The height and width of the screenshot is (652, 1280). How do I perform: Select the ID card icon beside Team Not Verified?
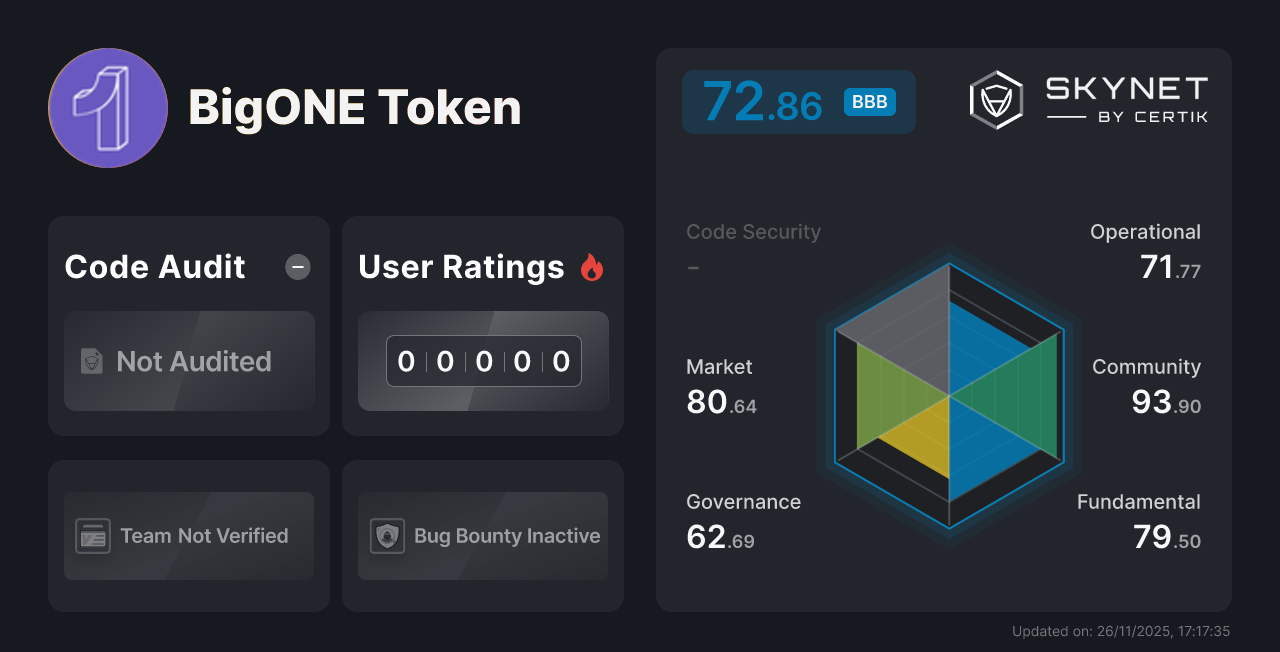[x=91, y=536]
